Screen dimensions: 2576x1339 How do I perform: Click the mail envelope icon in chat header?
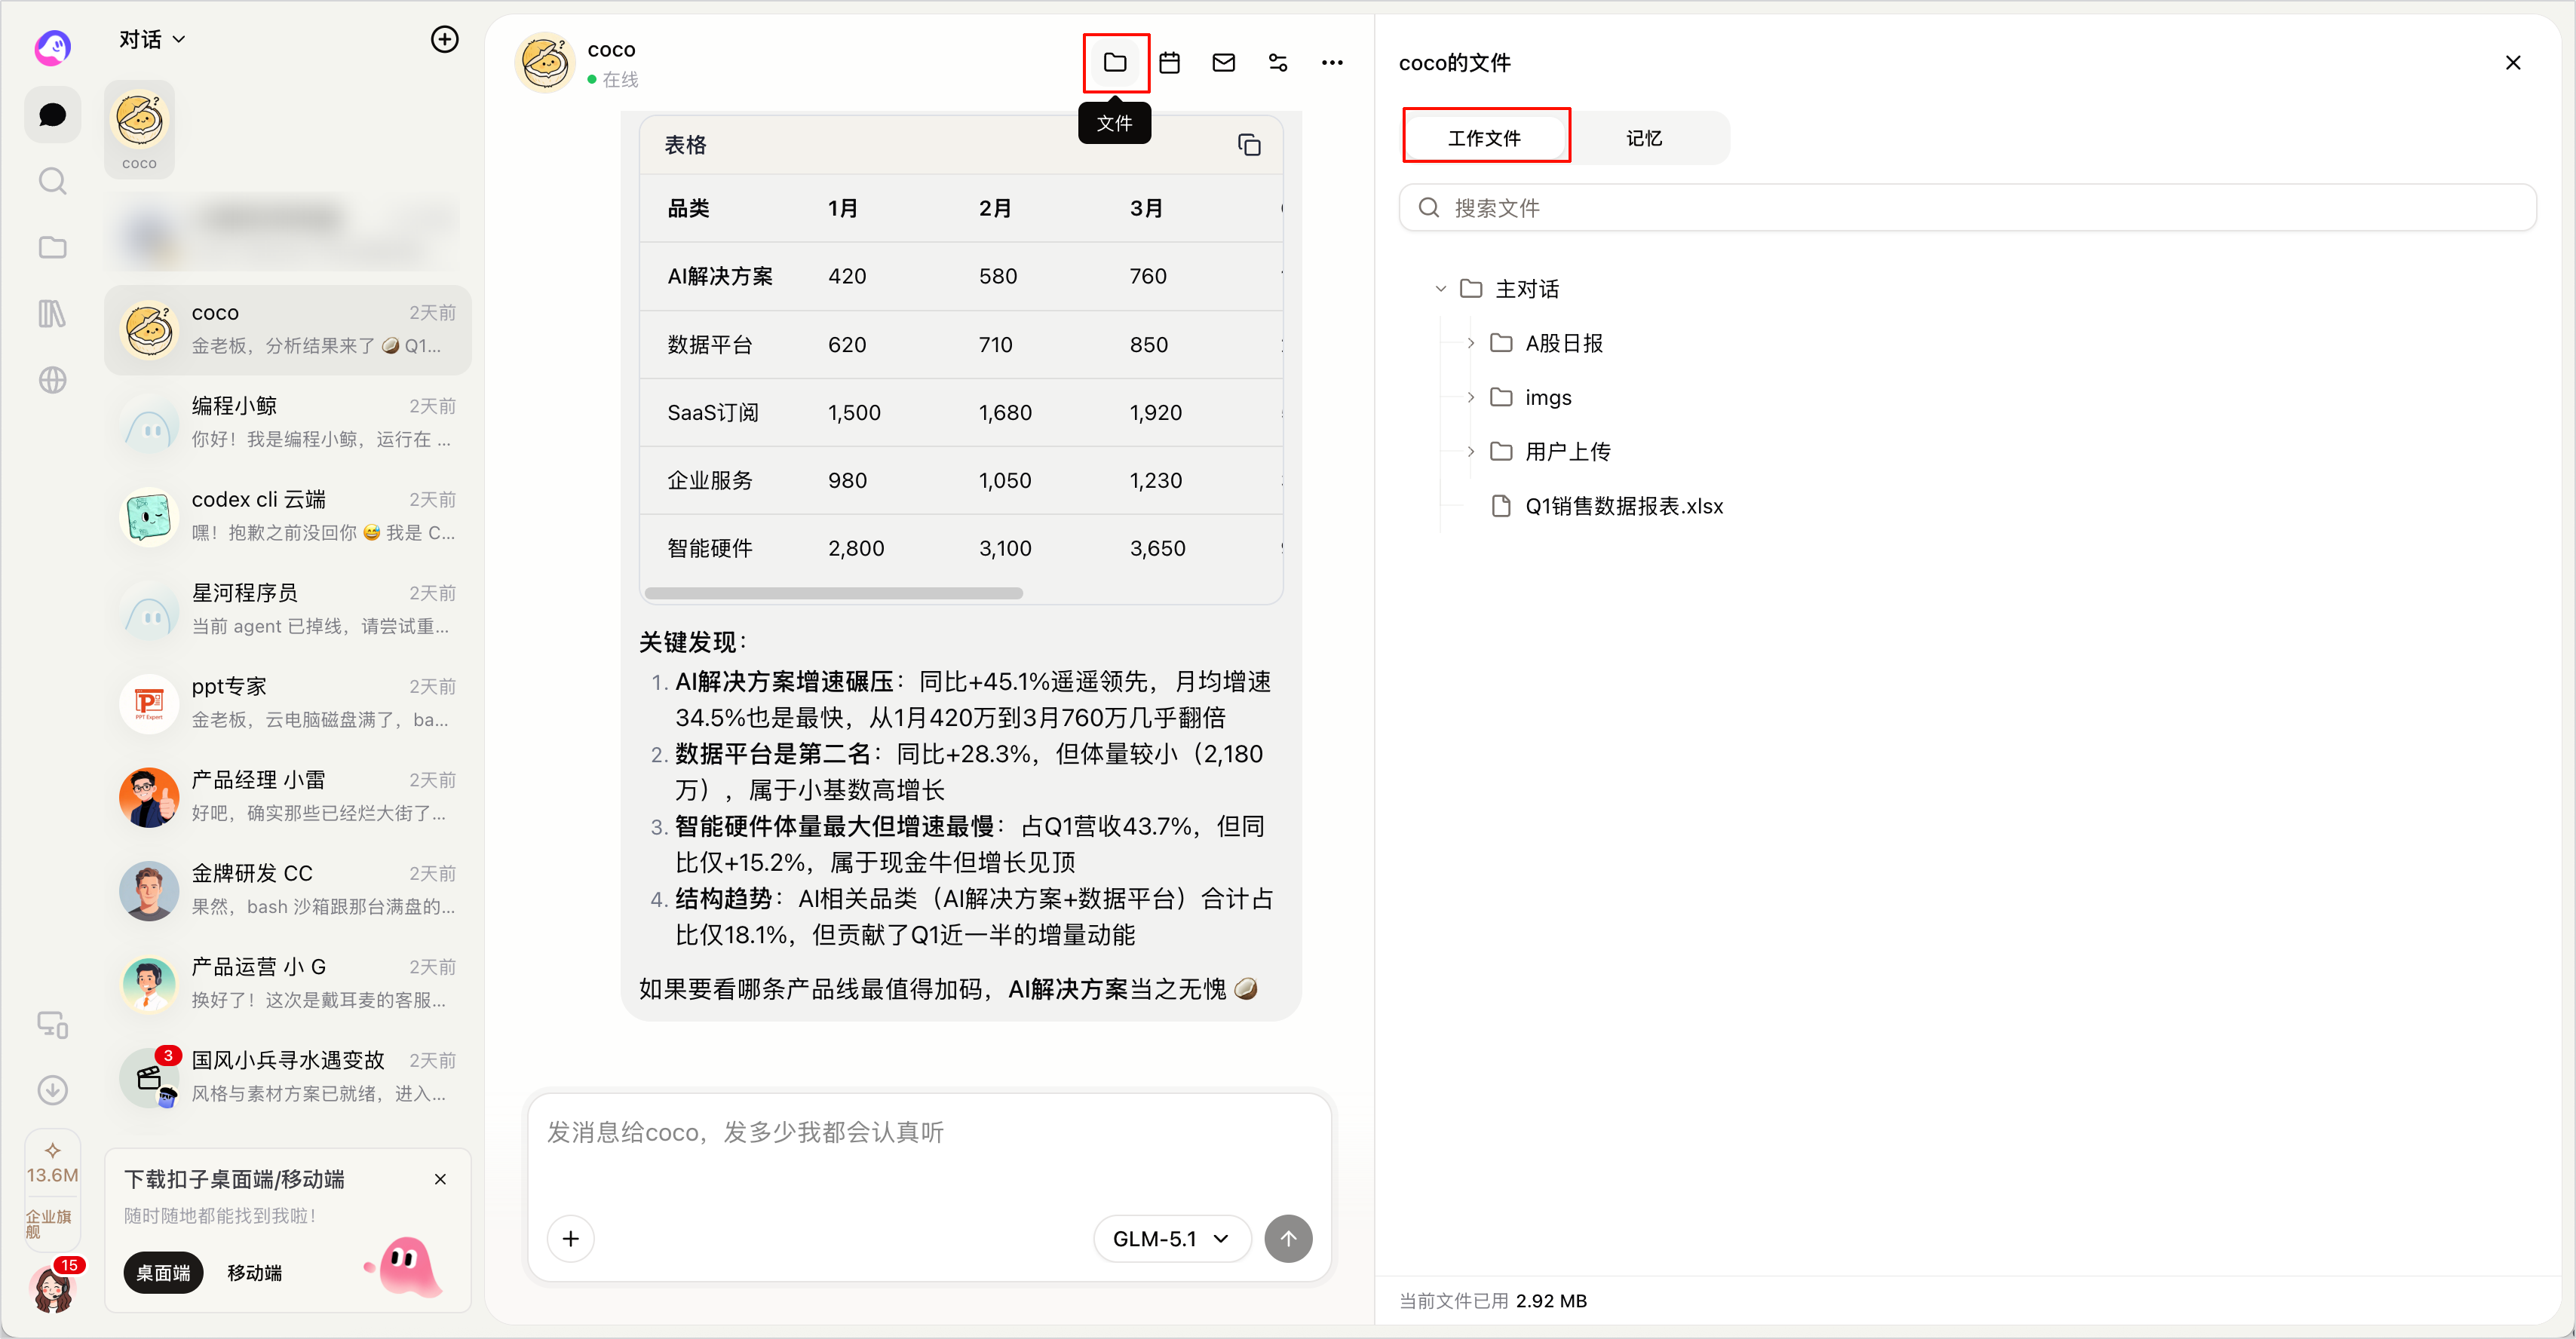coord(1223,62)
